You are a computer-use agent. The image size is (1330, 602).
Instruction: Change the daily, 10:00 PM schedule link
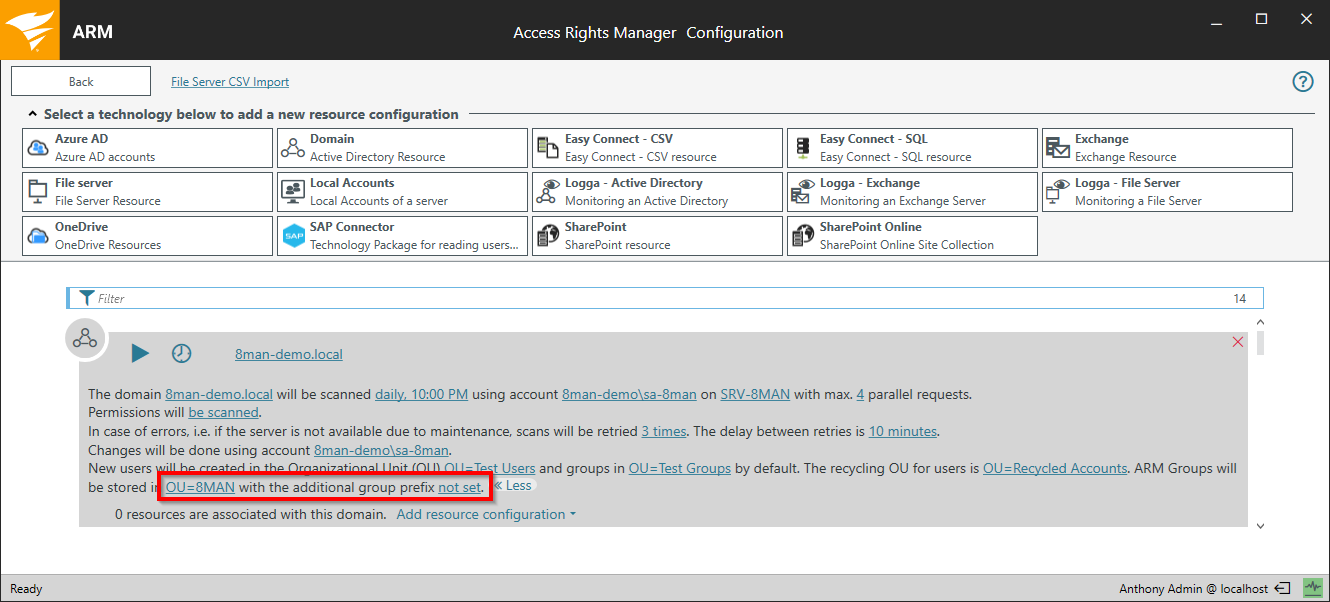coord(421,394)
